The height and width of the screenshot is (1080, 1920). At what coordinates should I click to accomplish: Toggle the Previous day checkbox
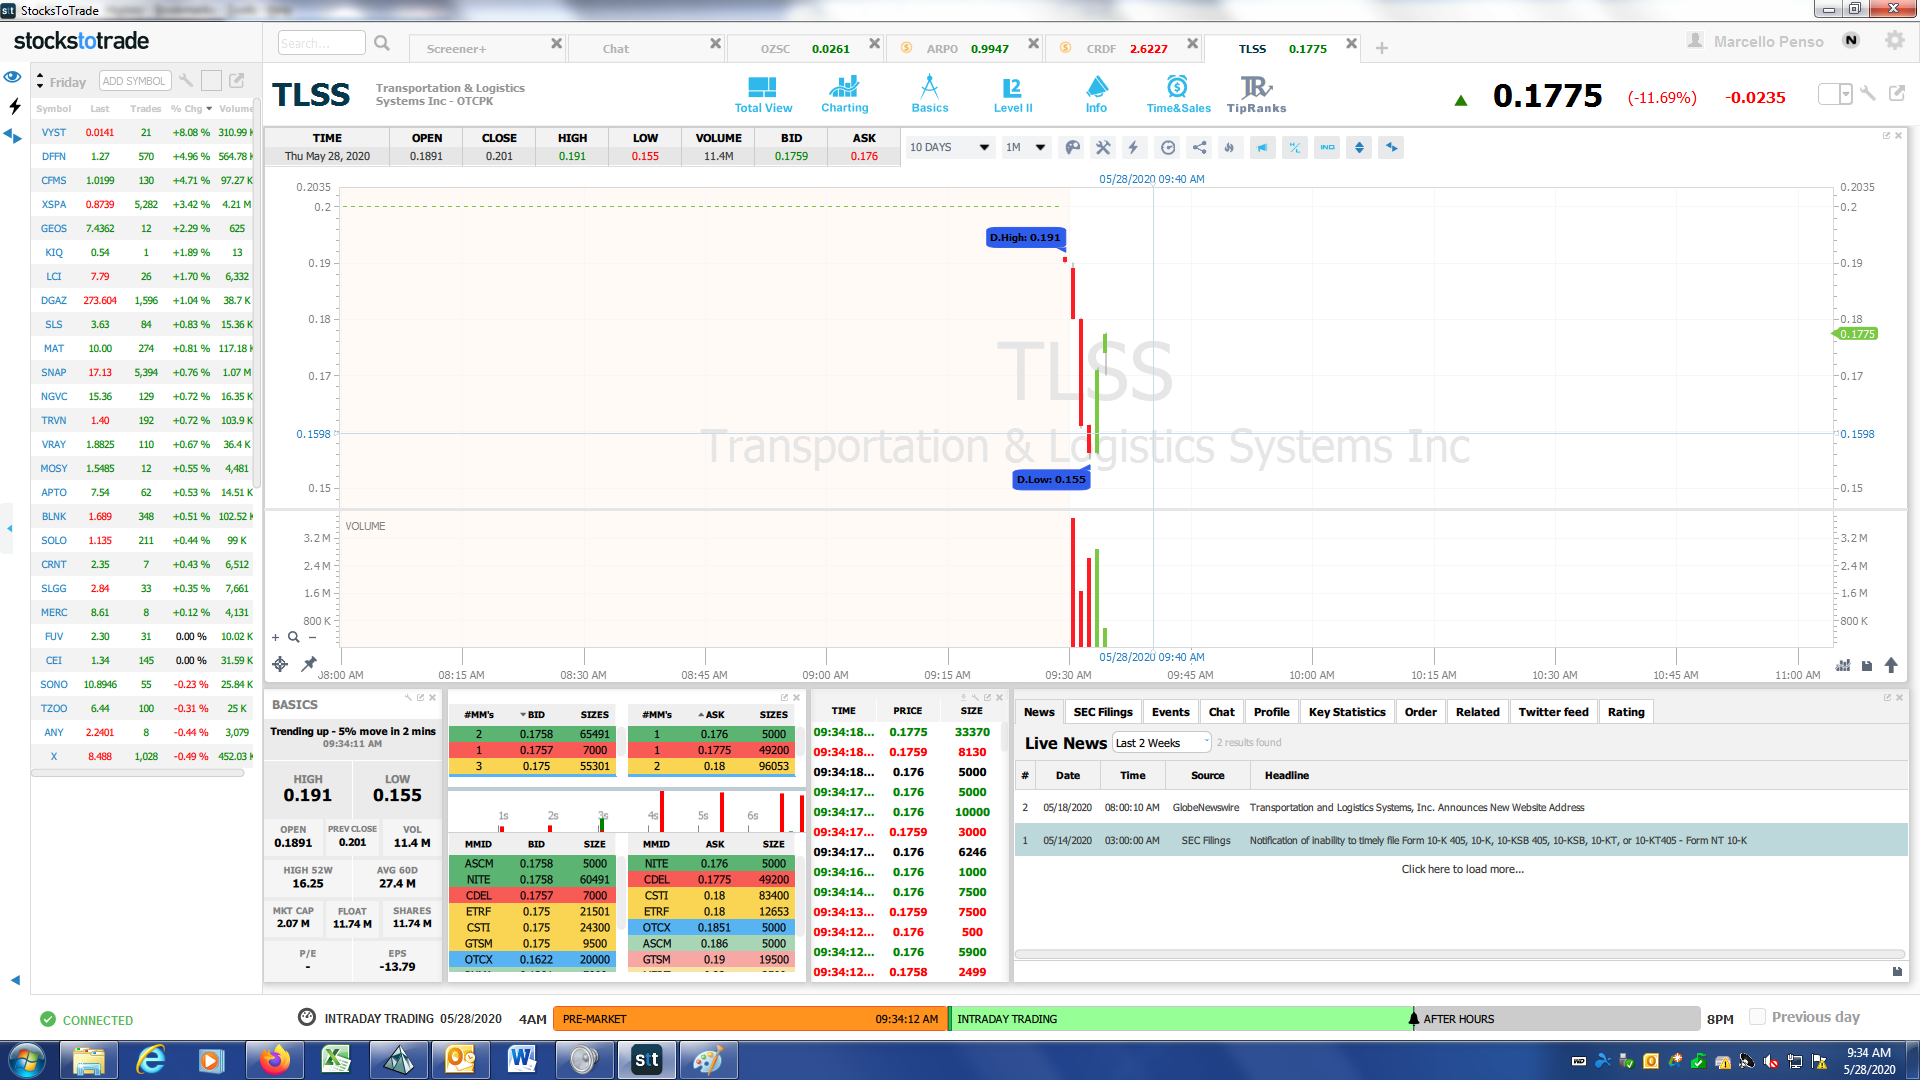(1757, 1017)
